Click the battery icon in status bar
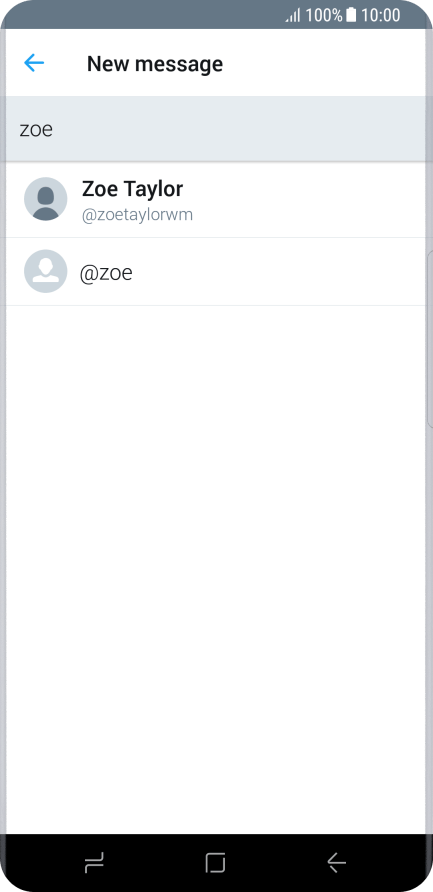 351,15
